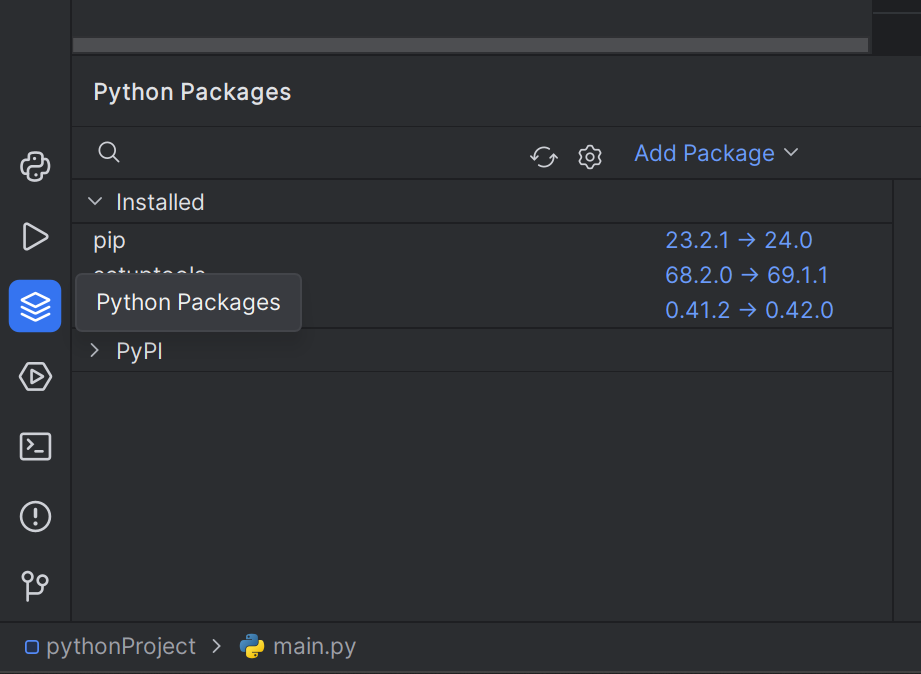Reload the package repositories list

pyautogui.click(x=543, y=156)
